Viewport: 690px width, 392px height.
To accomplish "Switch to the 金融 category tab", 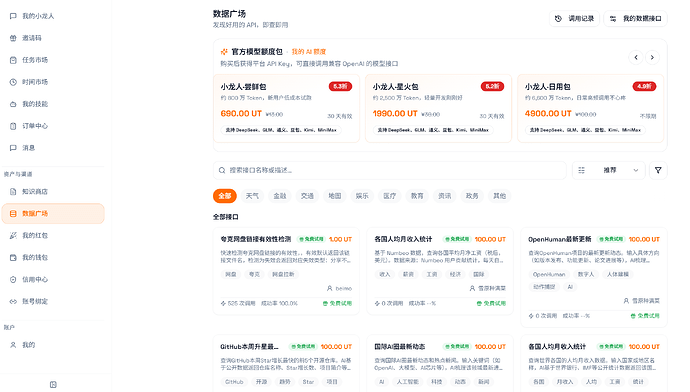I will tap(280, 196).
